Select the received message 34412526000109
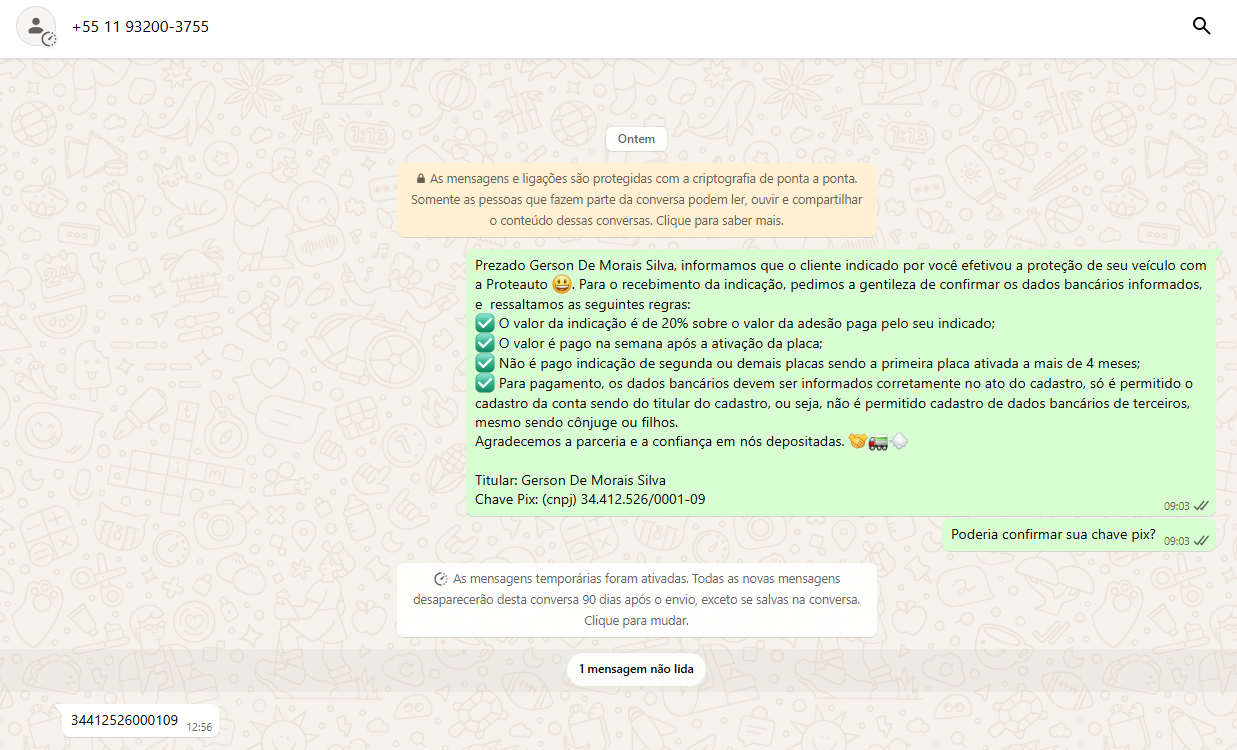 click(x=124, y=720)
